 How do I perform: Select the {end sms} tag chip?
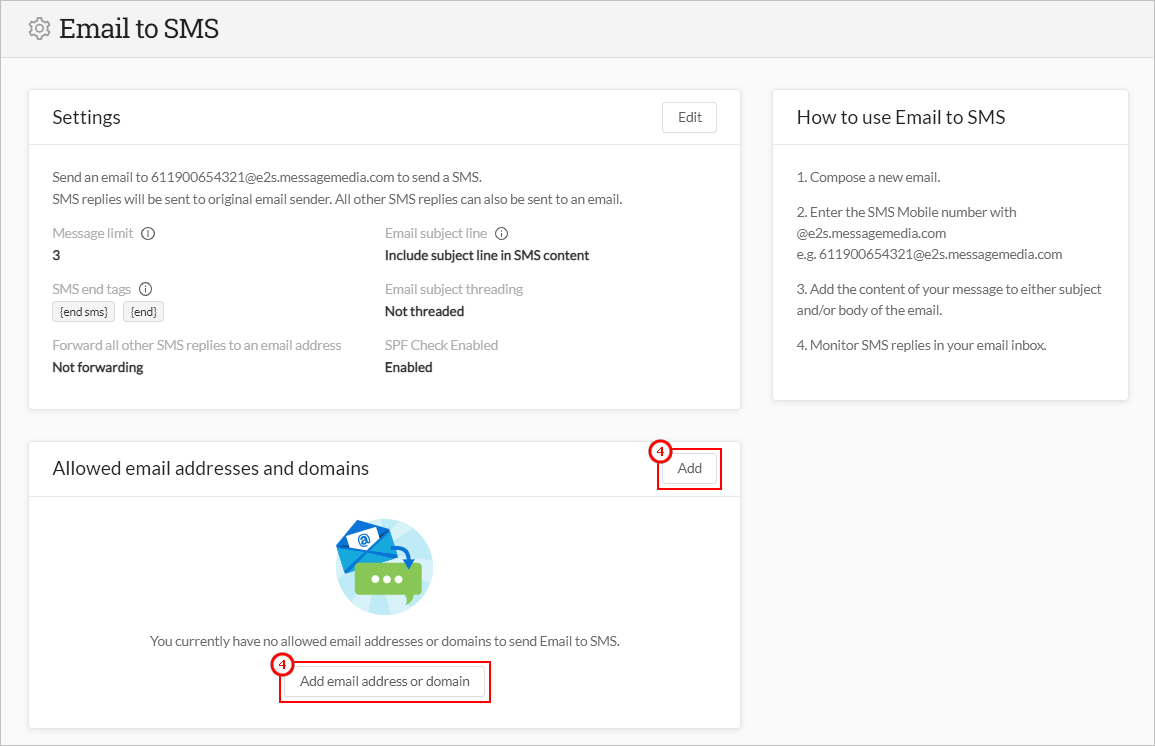pos(83,311)
